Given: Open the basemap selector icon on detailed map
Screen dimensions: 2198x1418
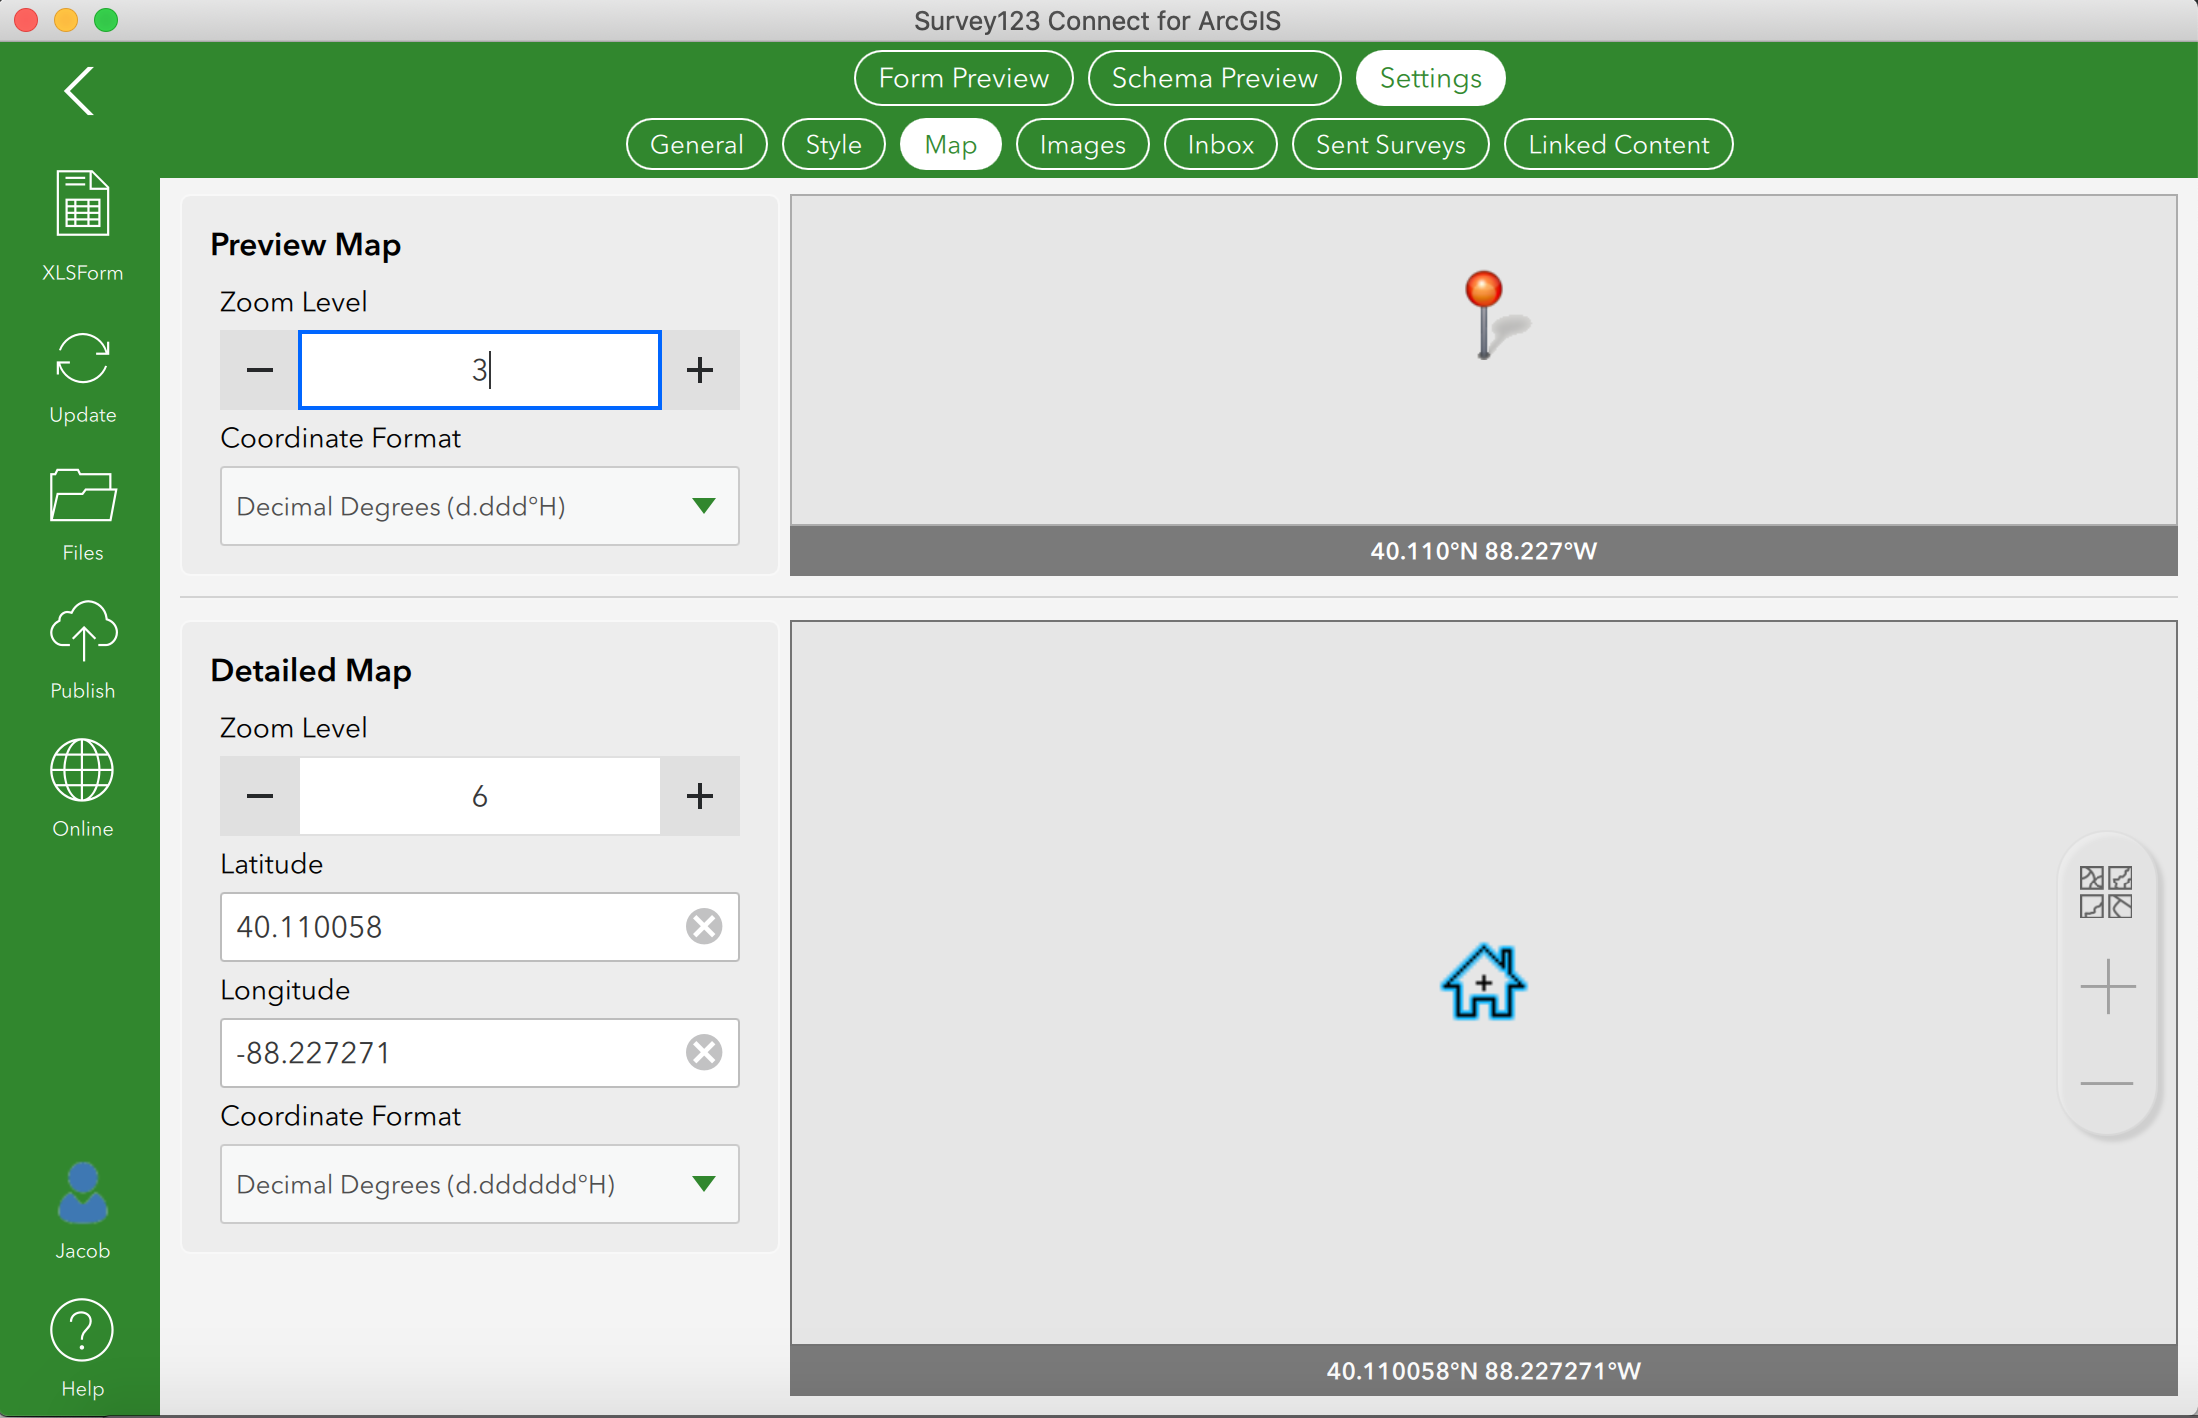Looking at the screenshot, I should [2105, 892].
